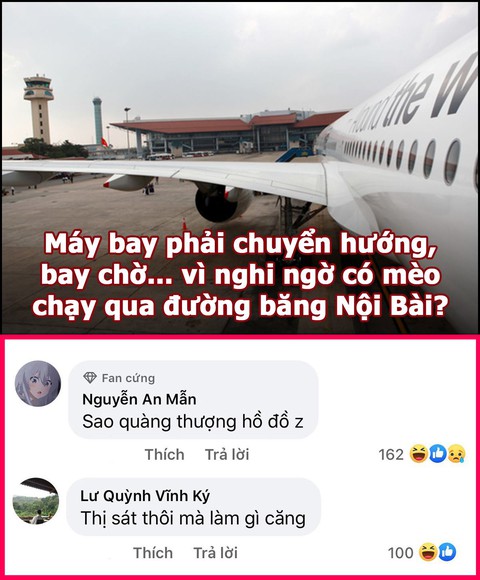Click the sad crying reaction emoji

pos(456,454)
